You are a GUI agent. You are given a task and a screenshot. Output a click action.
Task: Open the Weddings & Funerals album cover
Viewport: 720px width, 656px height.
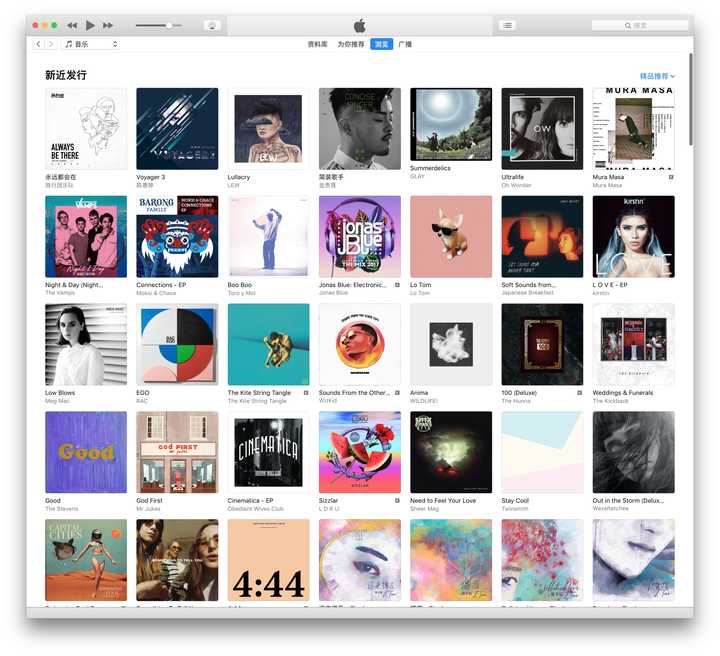tap(634, 345)
